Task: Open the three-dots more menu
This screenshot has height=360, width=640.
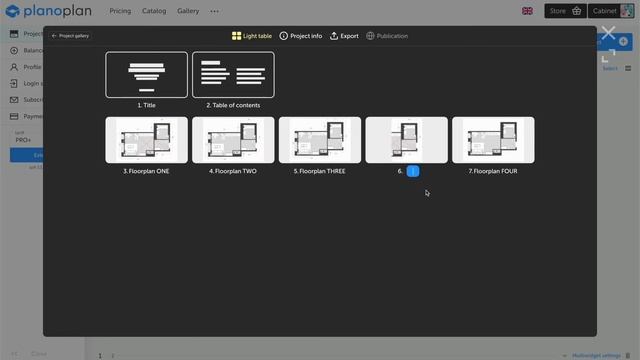Action: (x=214, y=11)
